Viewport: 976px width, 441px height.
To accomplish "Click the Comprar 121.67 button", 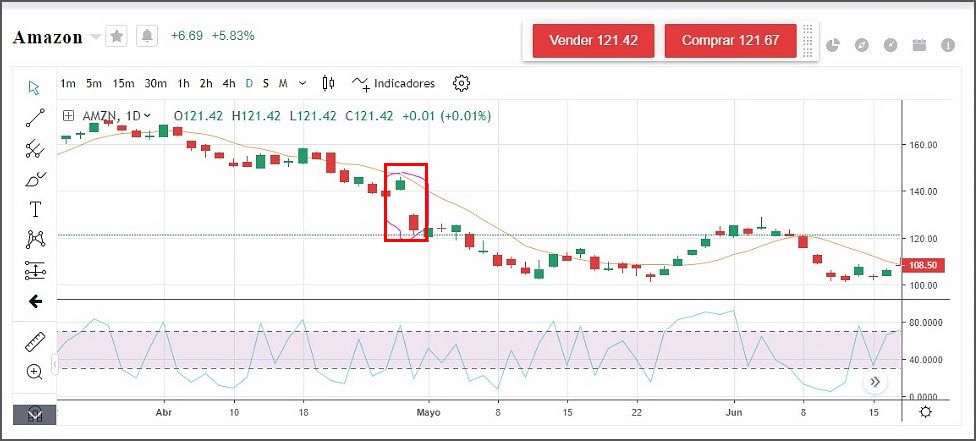I will coord(730,41).
